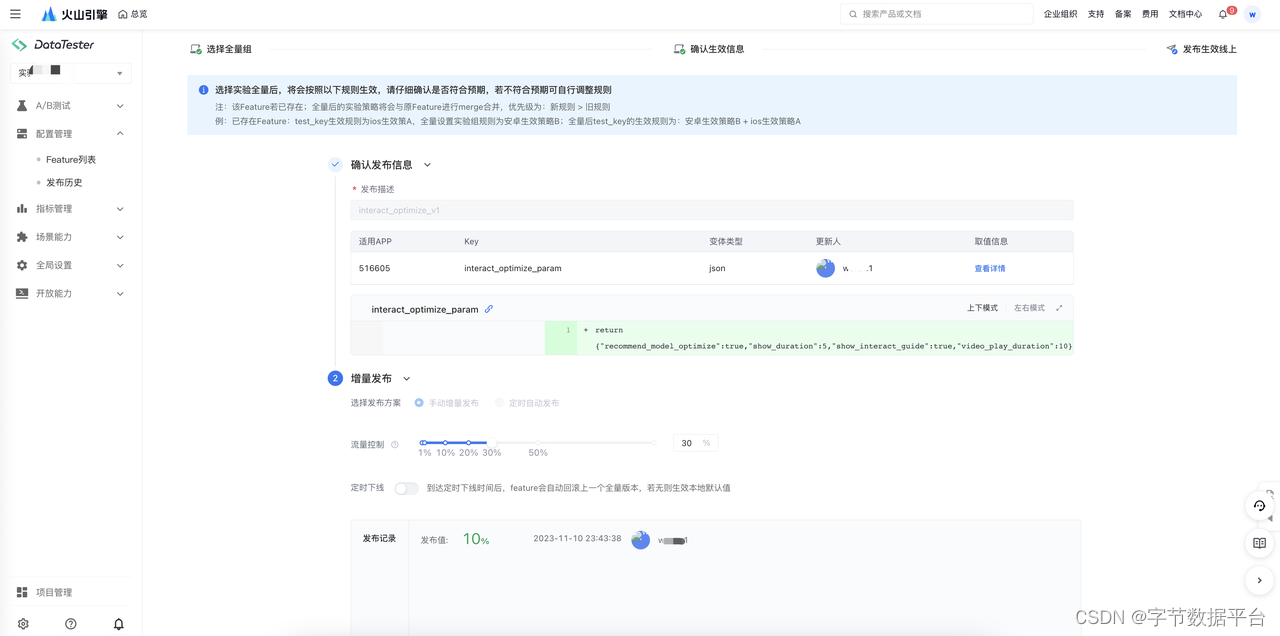Click the 全局设置 gear icon
This screenshot has width=1280, height=636.
[22, 265]
